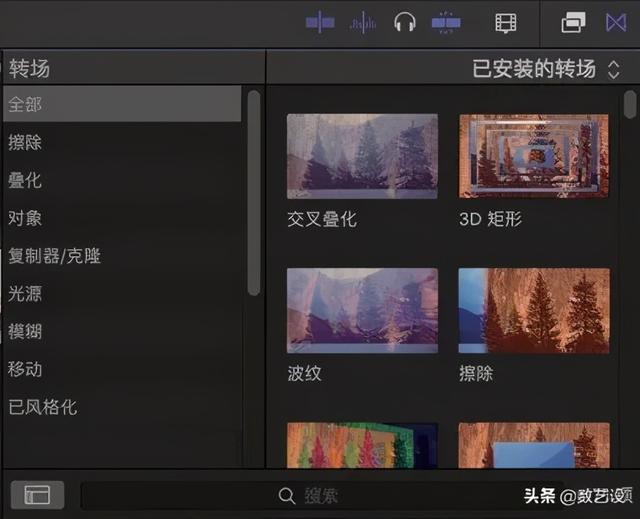Select 波纹 transition thumbnail

coord(362,311)
